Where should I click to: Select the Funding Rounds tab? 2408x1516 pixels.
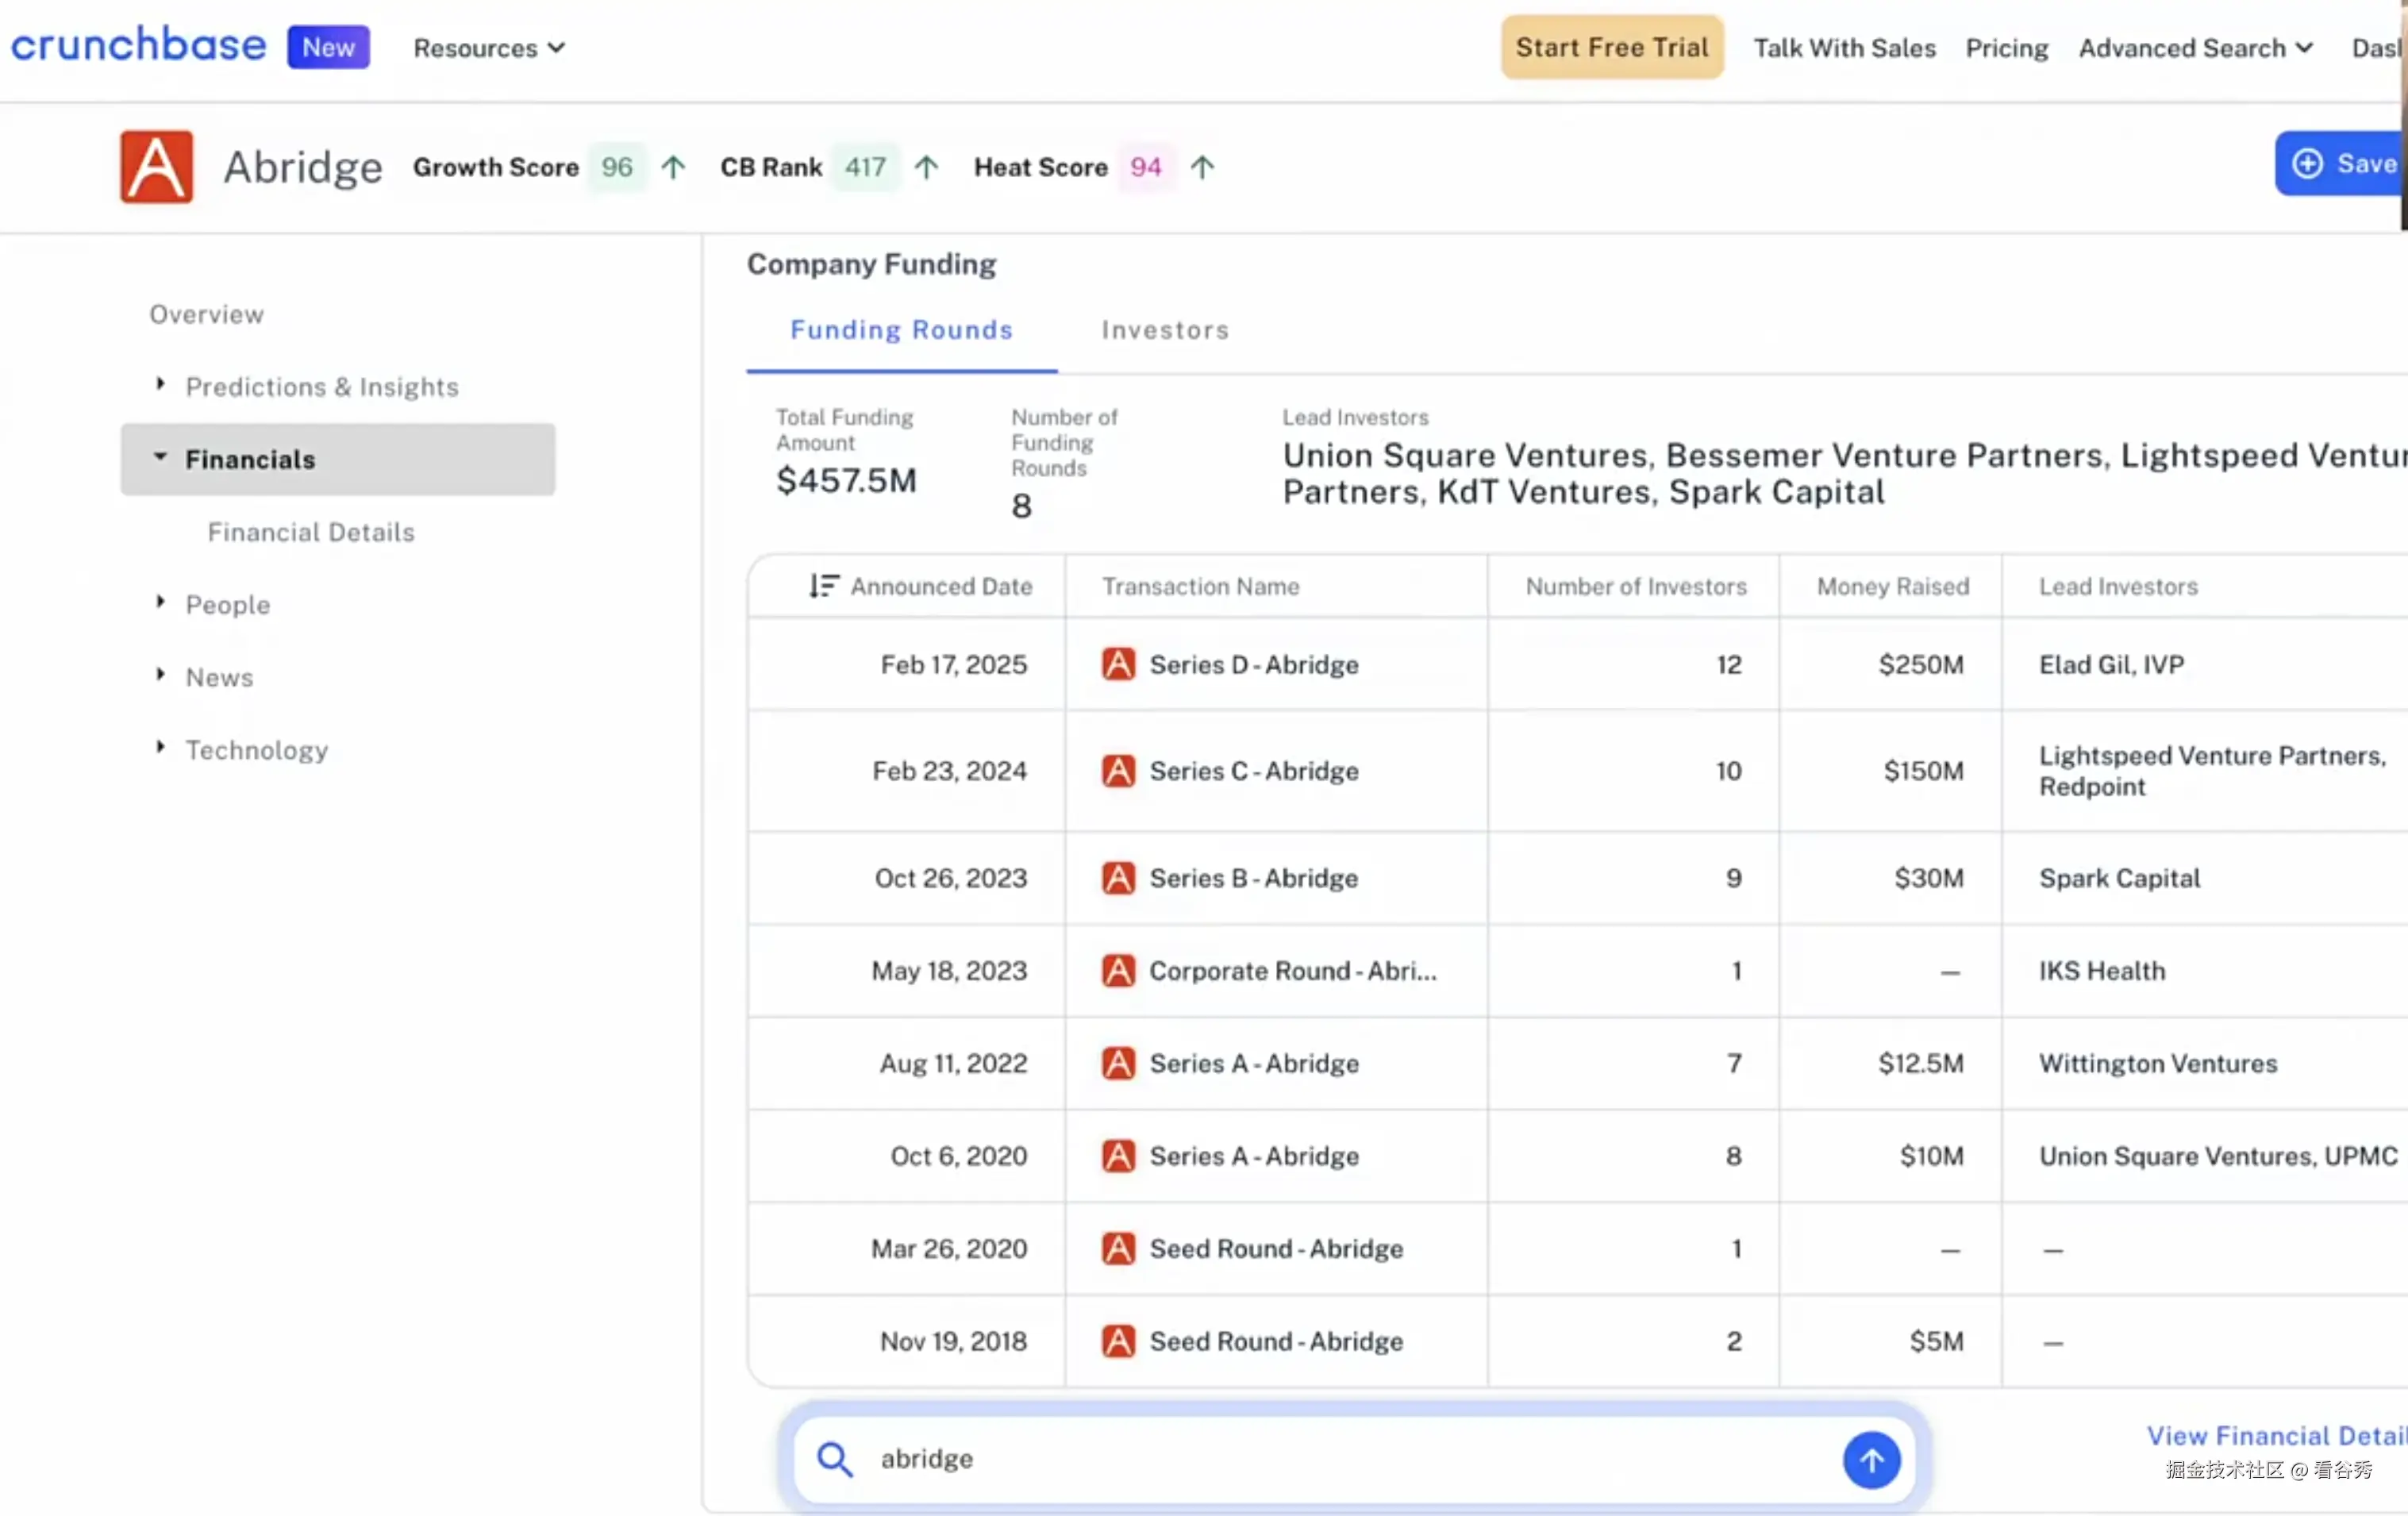click(901, 330)
